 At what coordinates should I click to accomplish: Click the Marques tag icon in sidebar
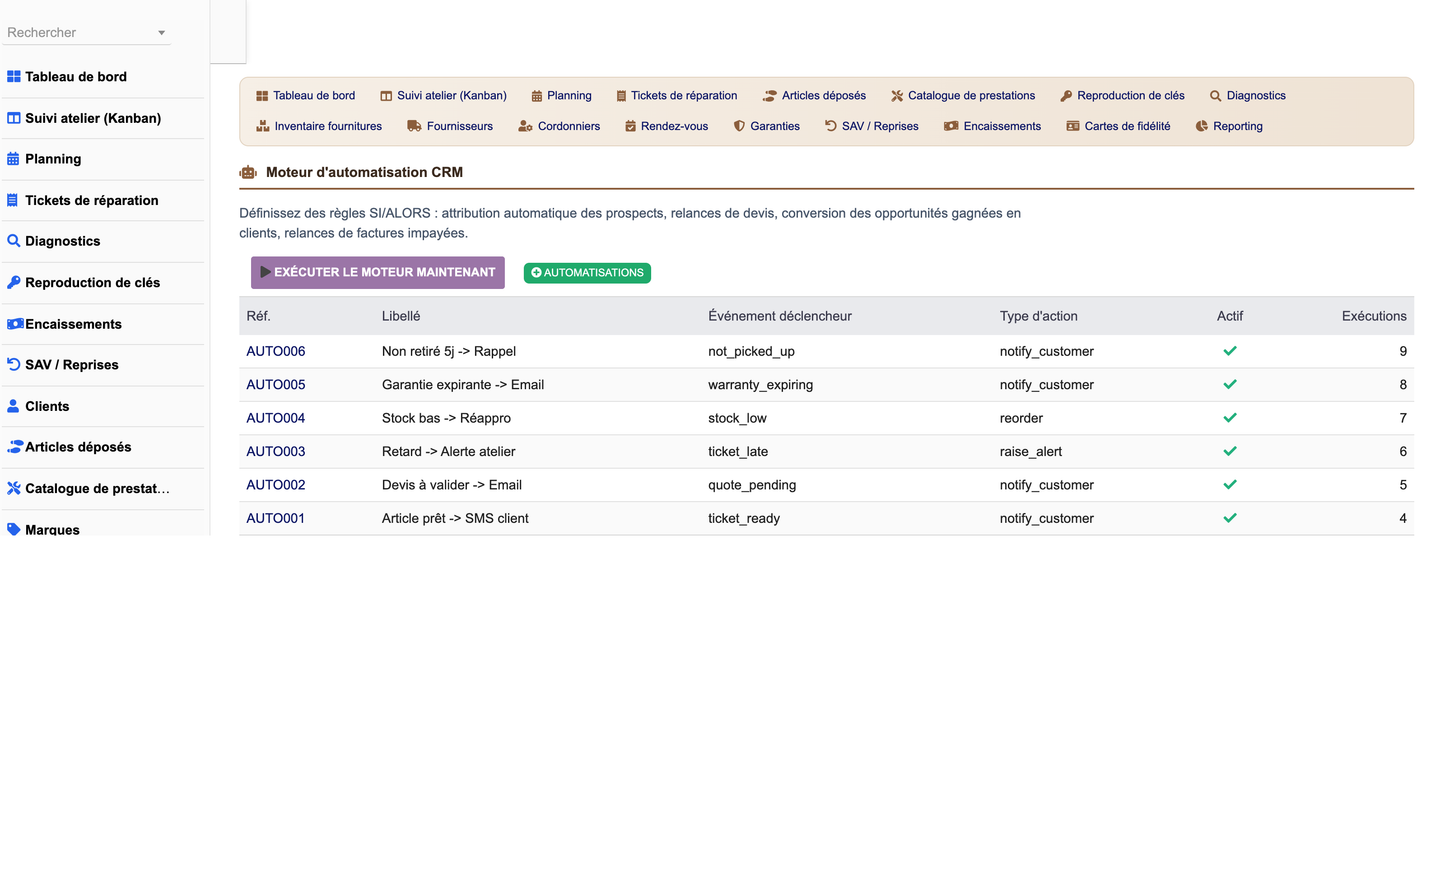[x=14, y=529]
